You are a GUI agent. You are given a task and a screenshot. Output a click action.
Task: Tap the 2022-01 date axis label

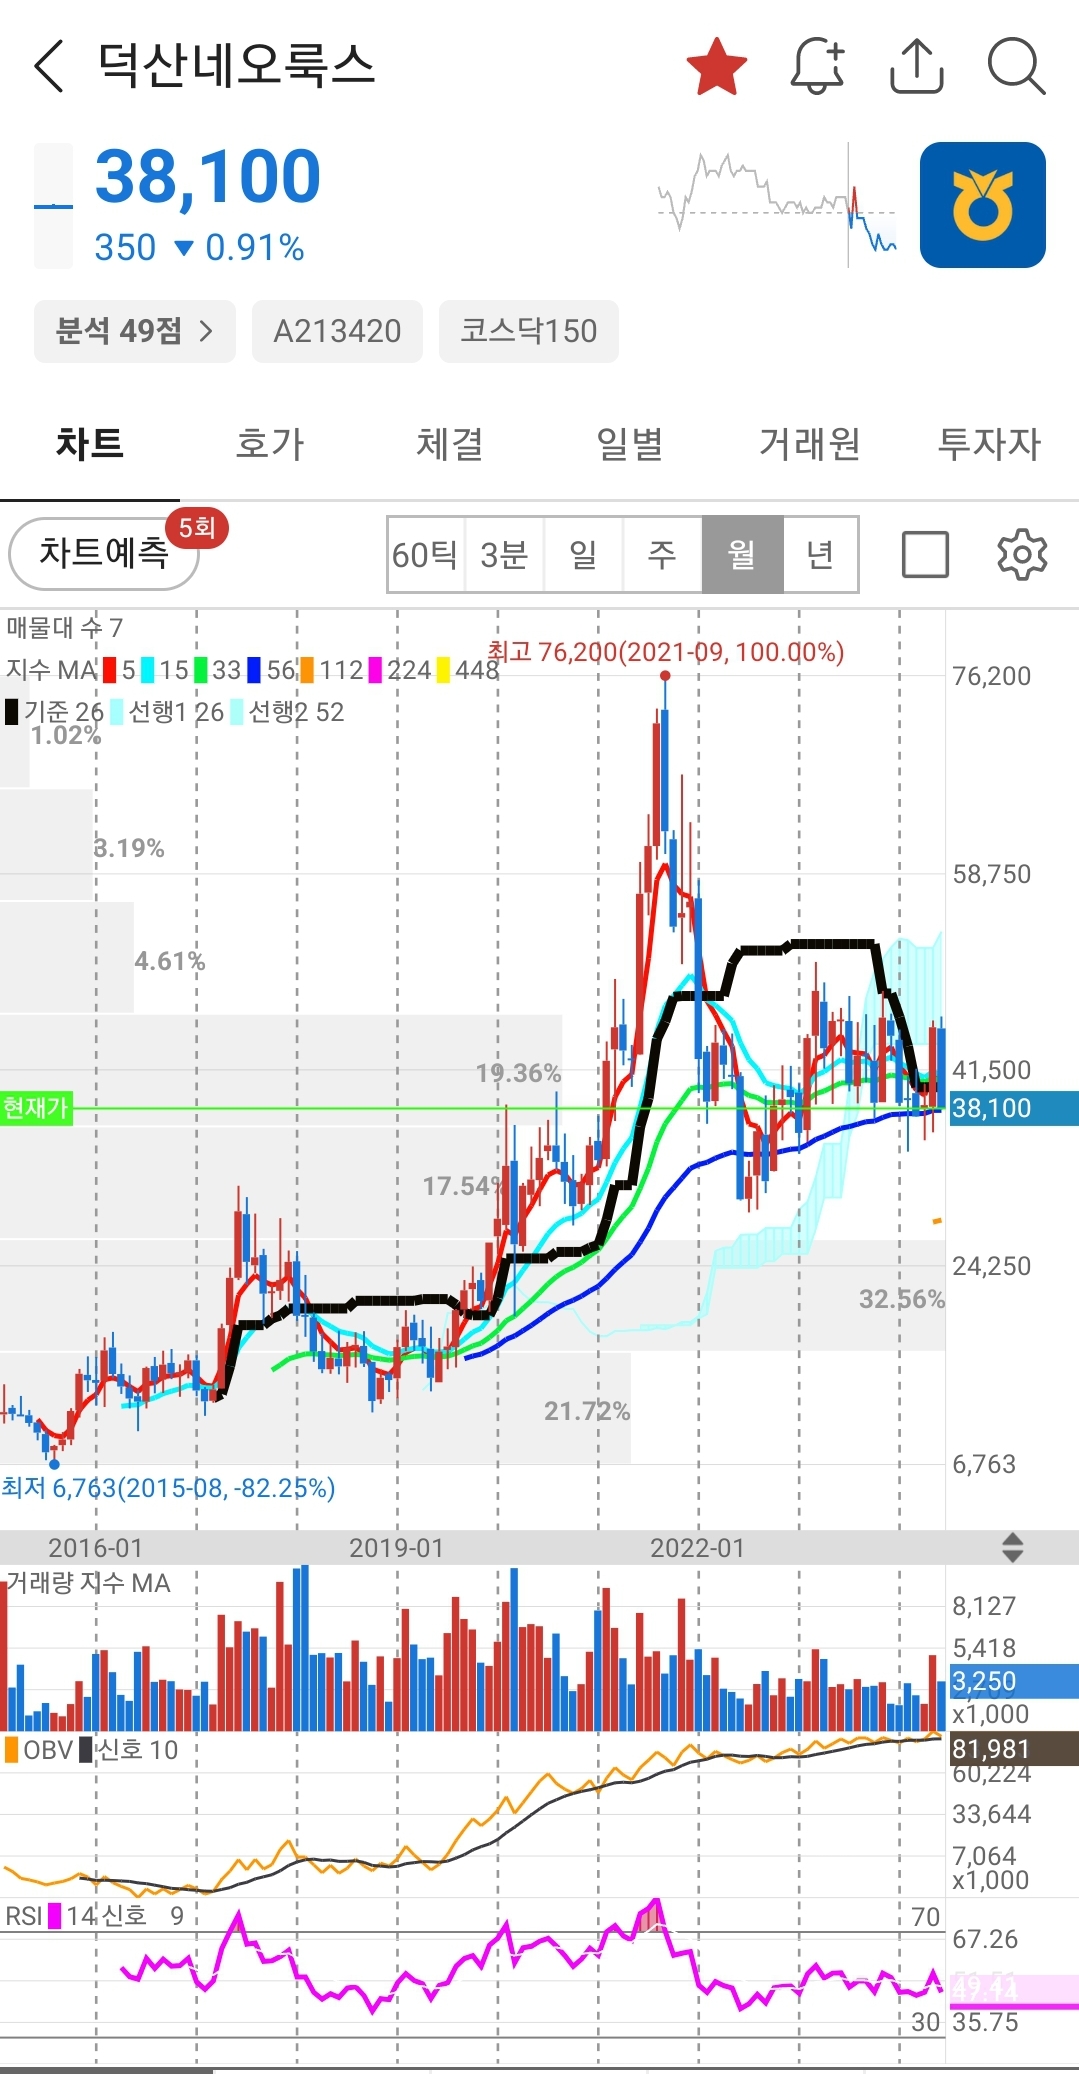pos(698,1548)
